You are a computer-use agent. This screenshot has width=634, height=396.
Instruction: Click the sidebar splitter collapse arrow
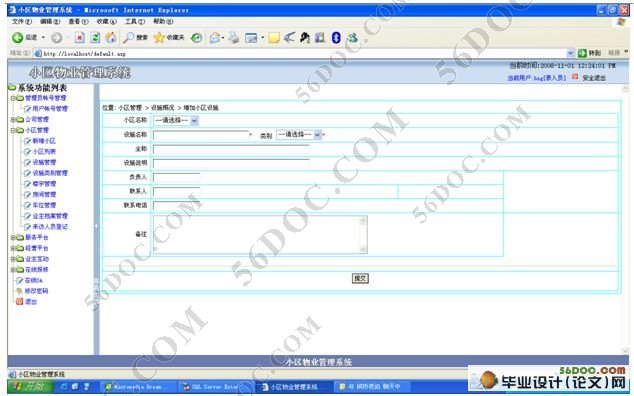tap(96, 226)
